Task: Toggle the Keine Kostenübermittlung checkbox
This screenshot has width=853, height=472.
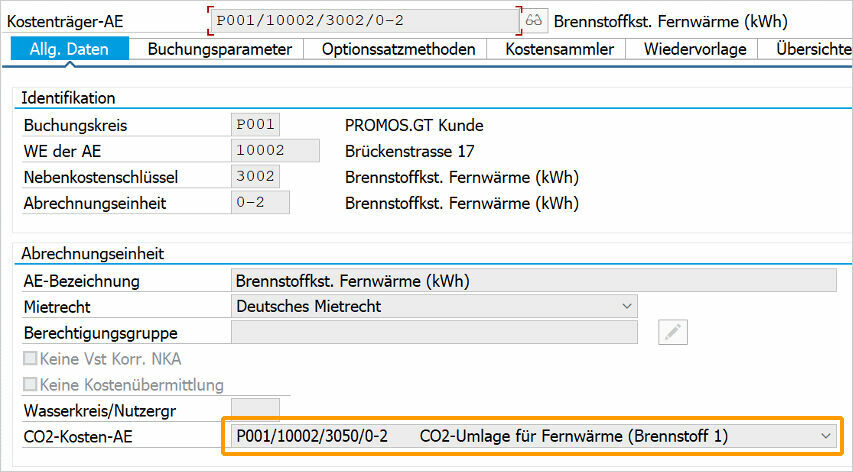Action: pos(30,385)
